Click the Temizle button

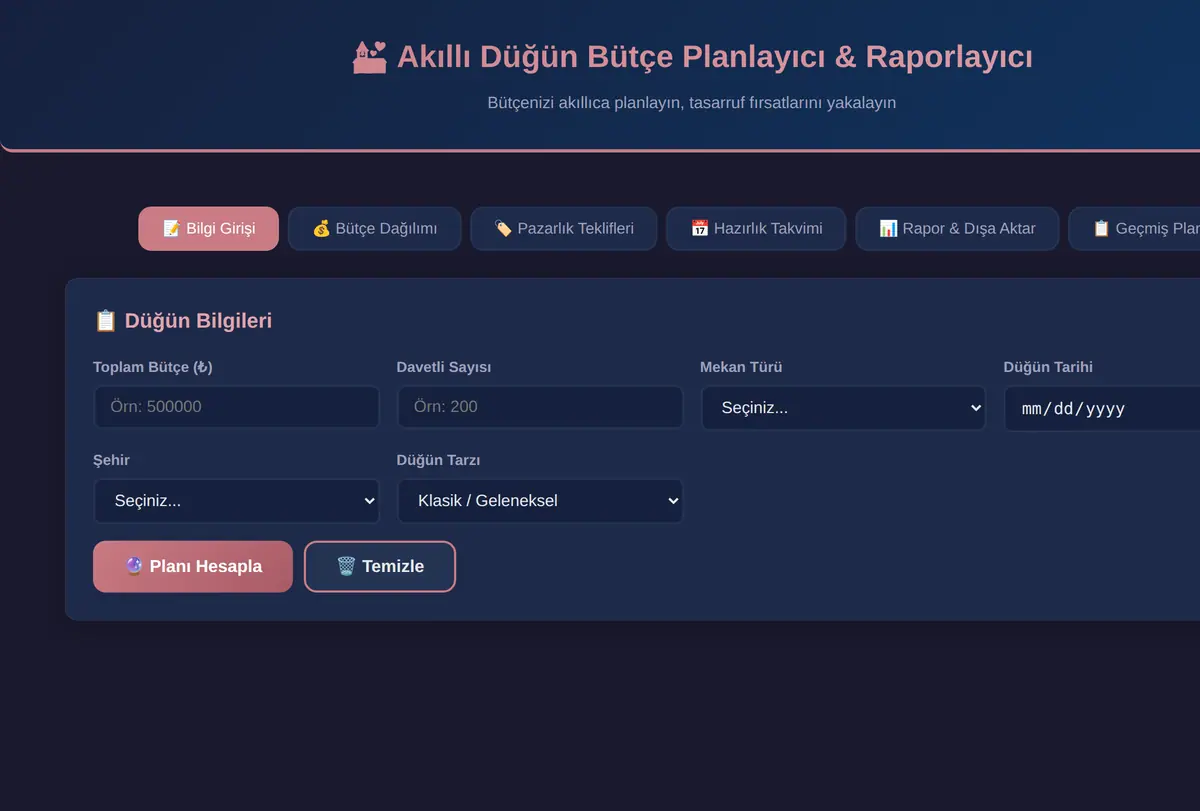(380, 566)
